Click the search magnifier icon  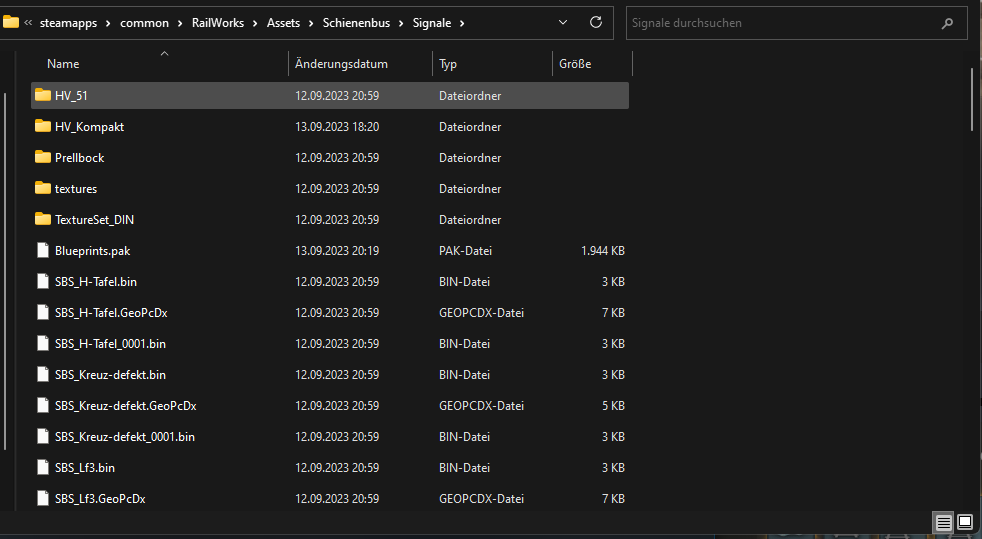tap(946, 23)
